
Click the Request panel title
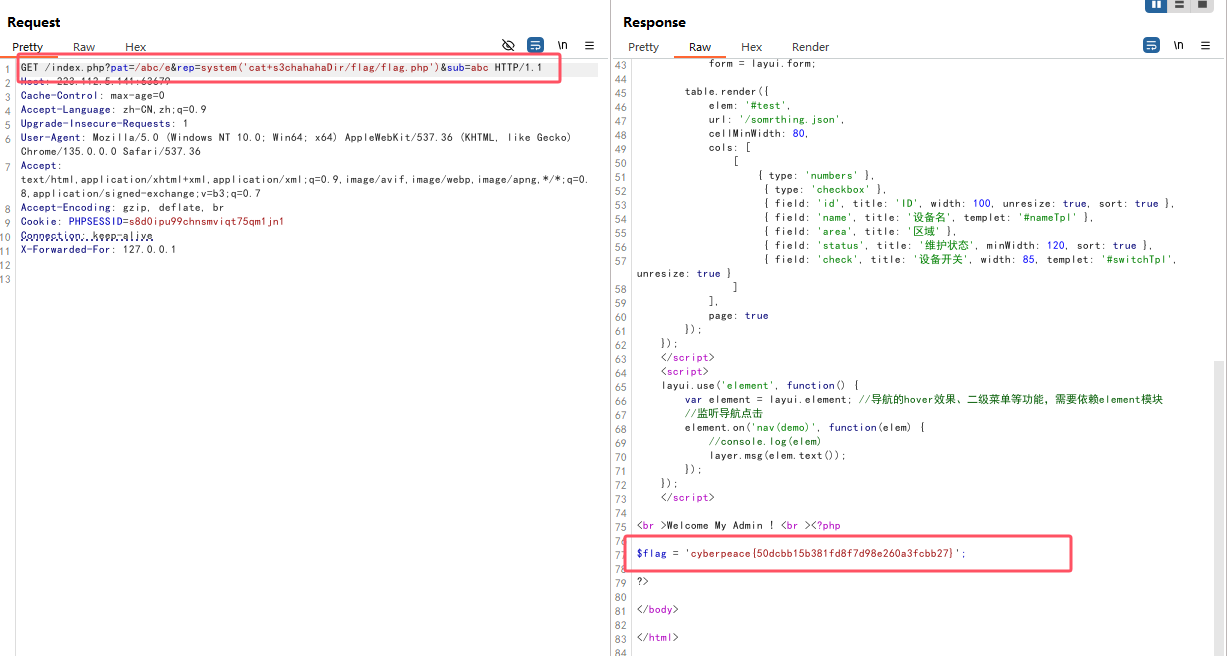[34, 22]
